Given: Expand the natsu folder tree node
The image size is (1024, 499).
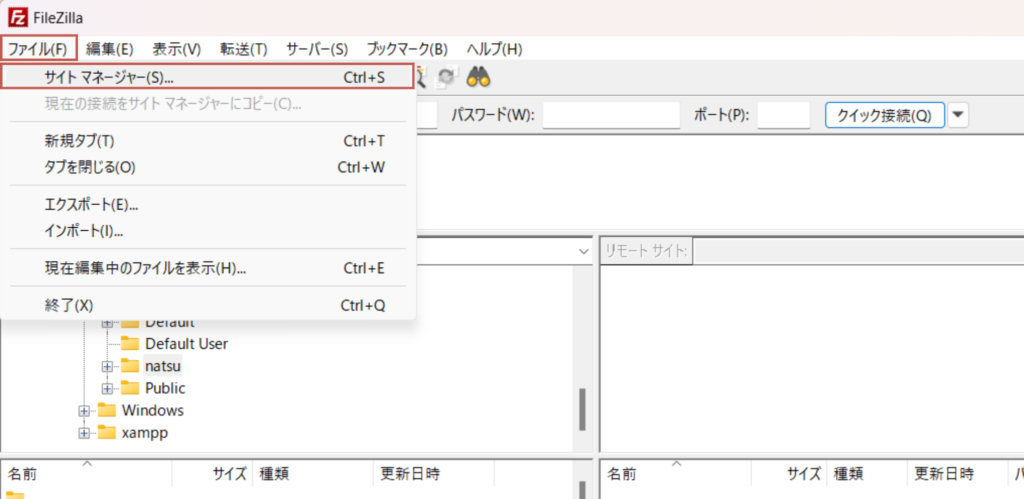Looking at the screenshot, I should (x=107, y=366).
